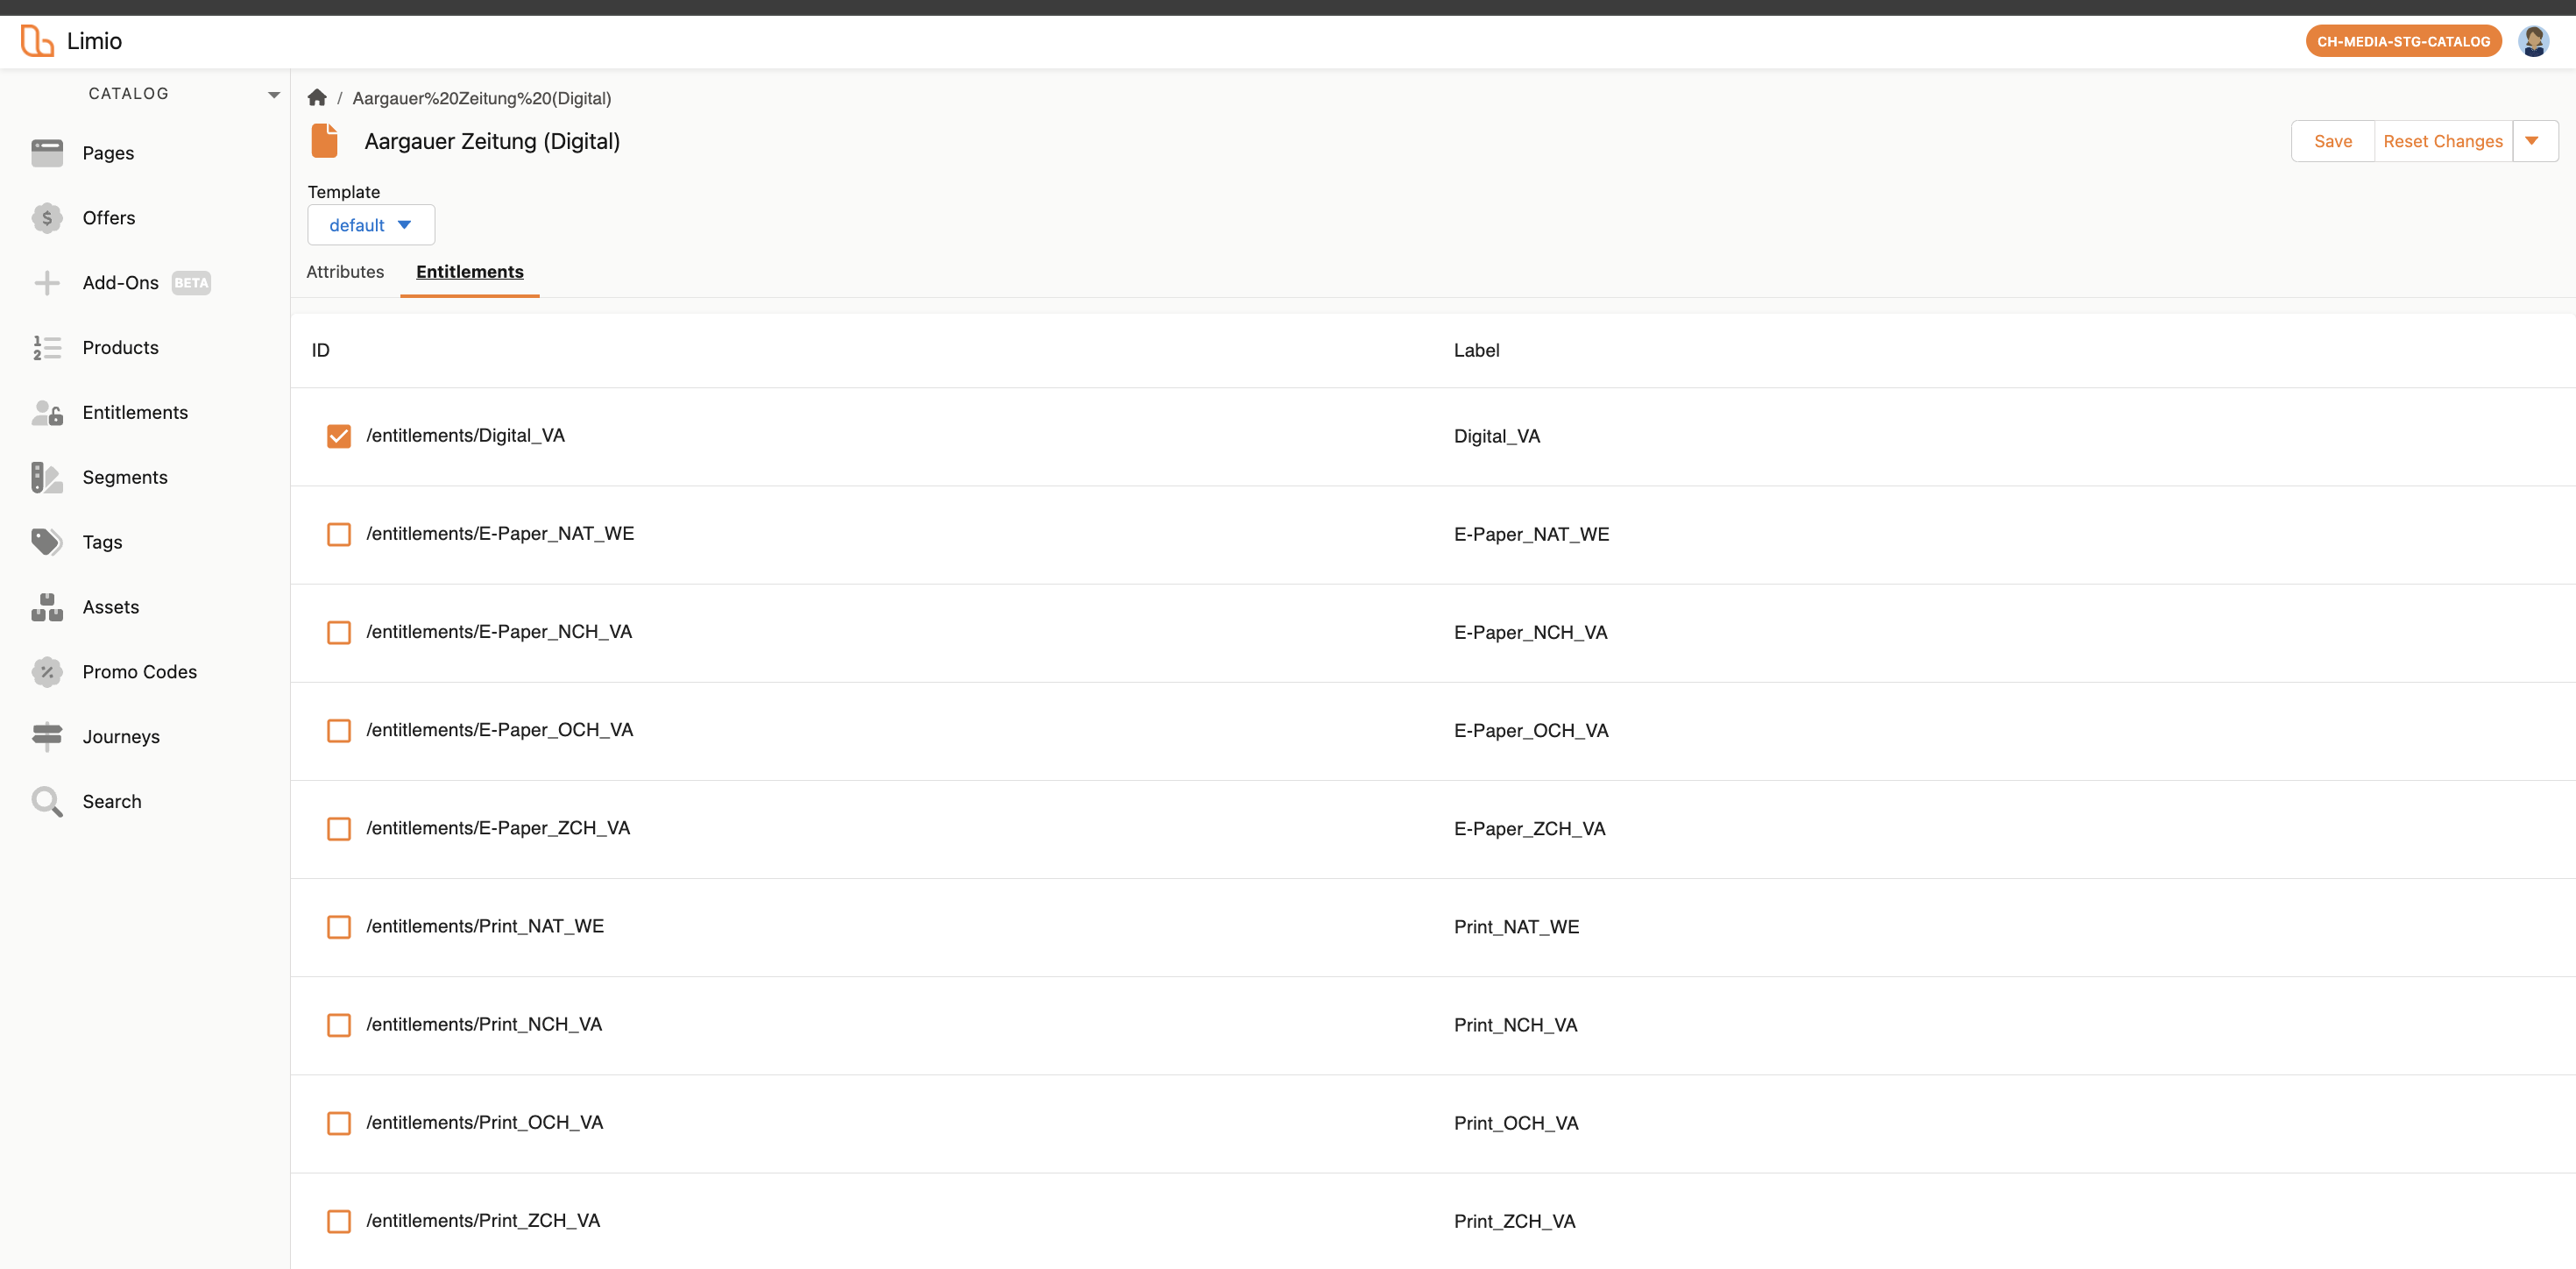Image resolution: width=2576 pixels, height=1269 pixels.
Task: Click the Print_NCH_VA label cell
Action: pos(1515,1025)
